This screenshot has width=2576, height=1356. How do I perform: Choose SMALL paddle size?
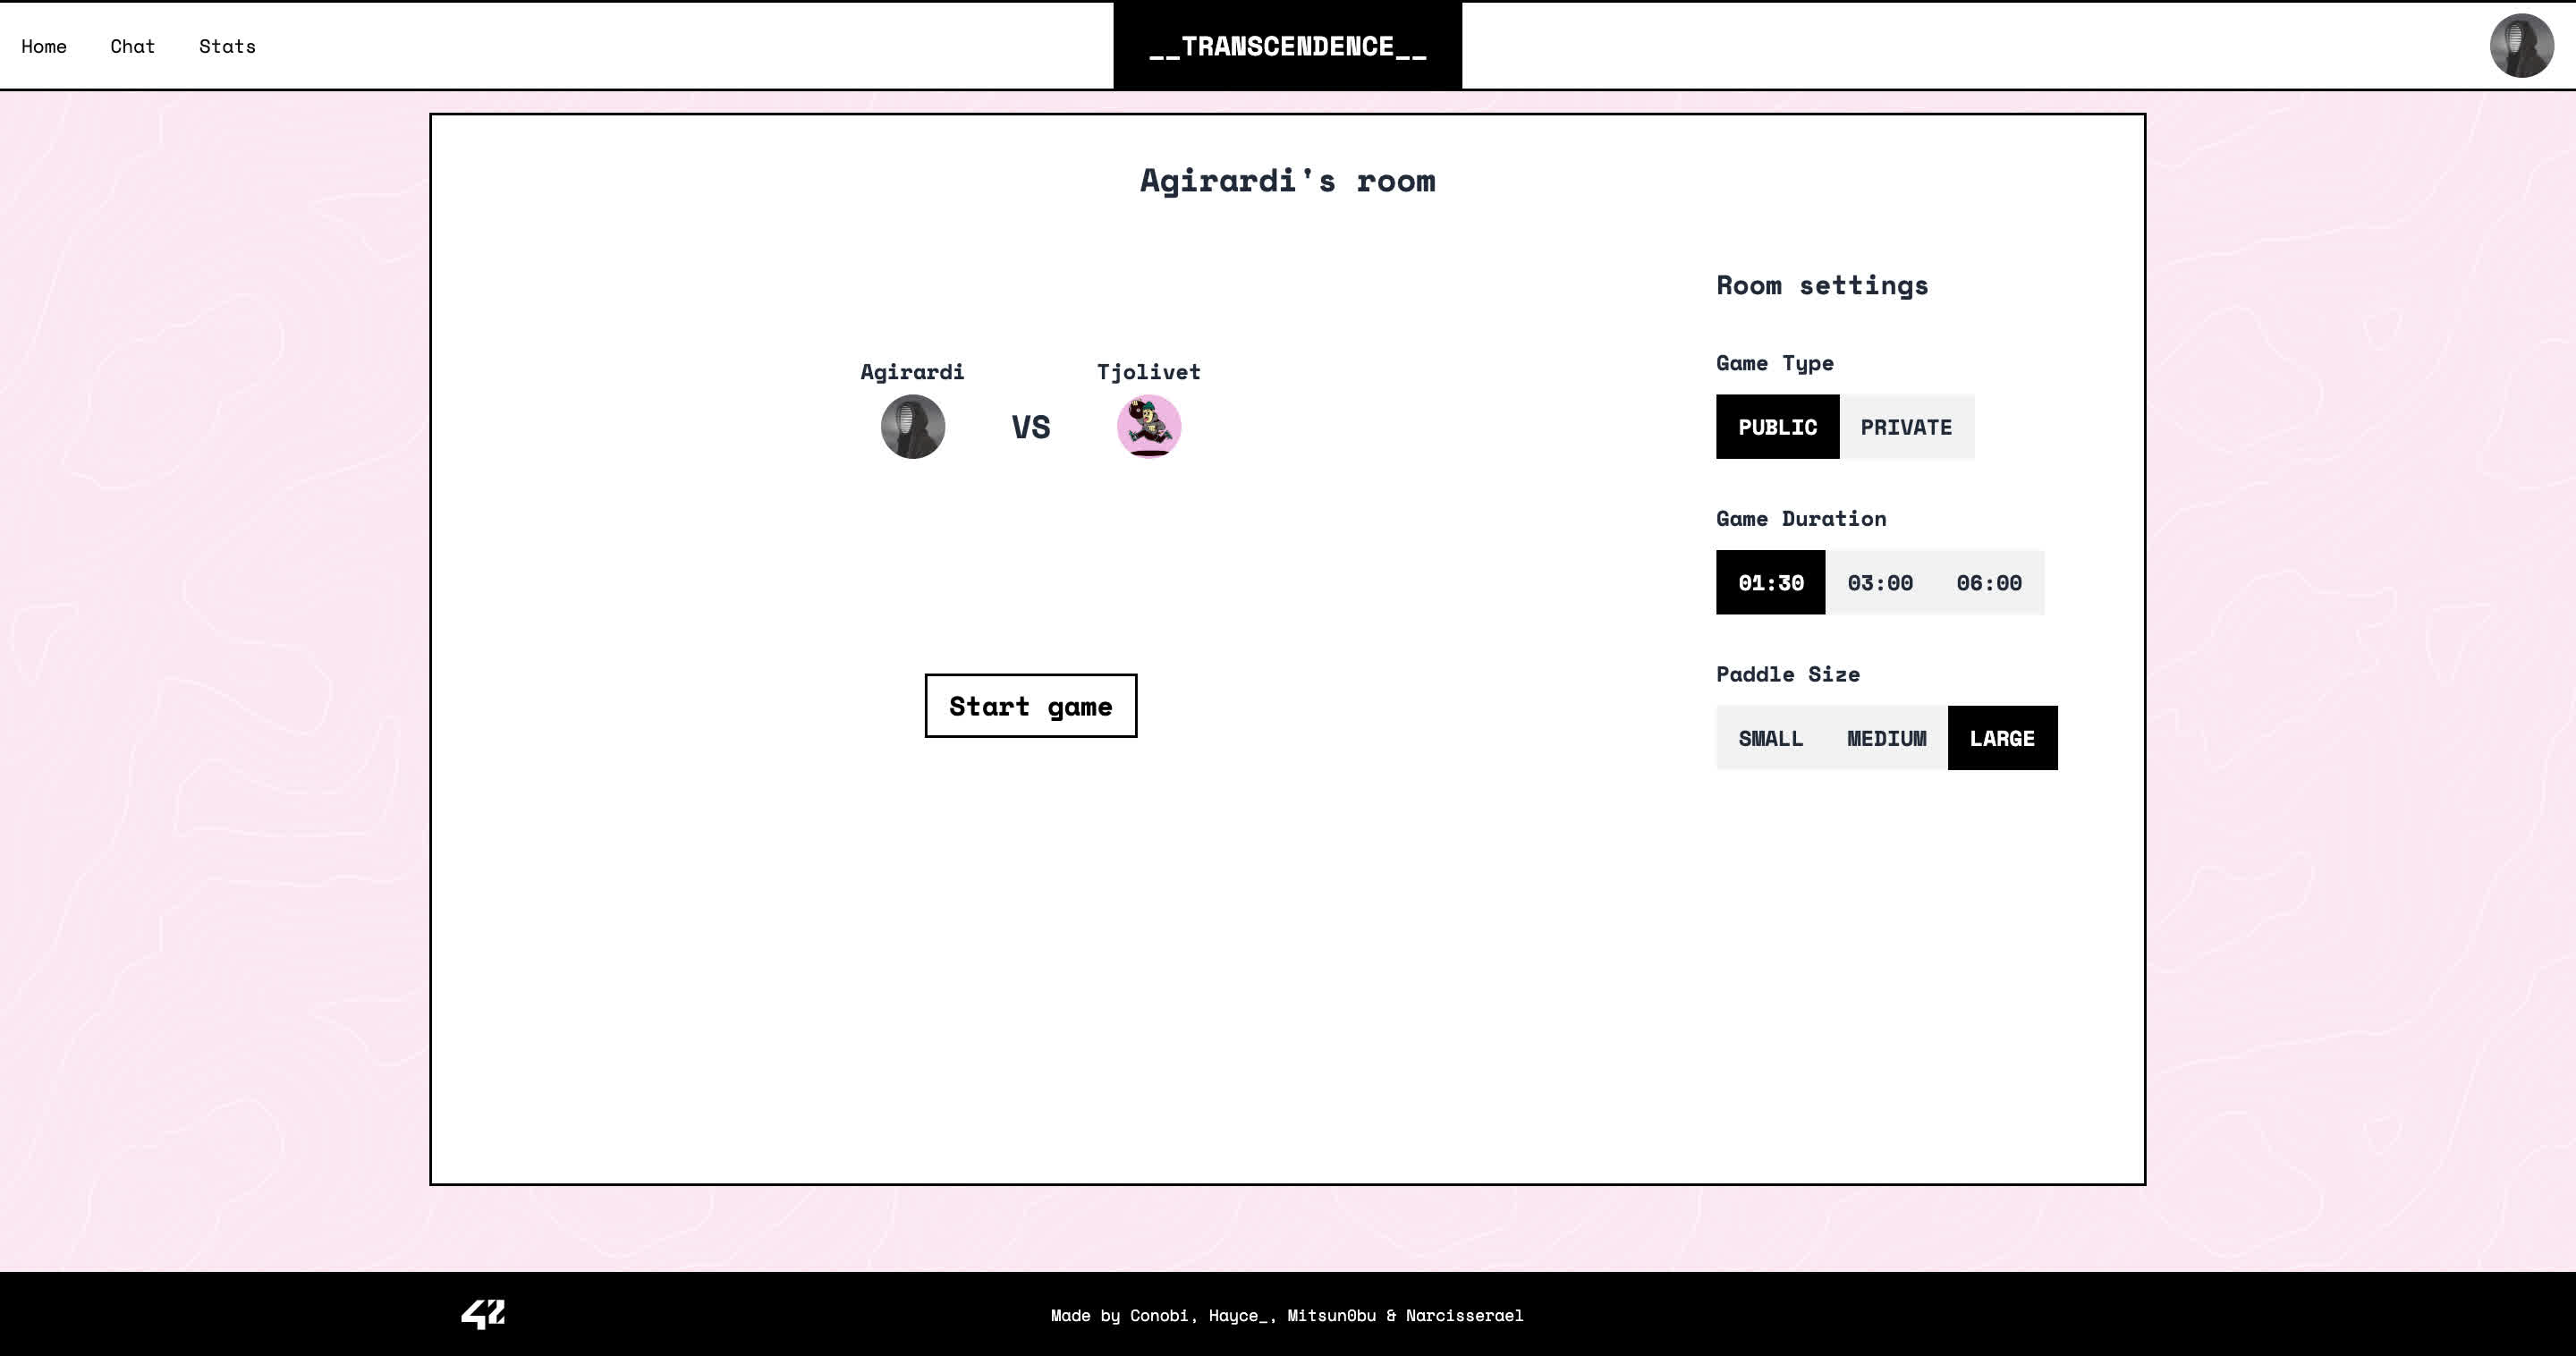pos(1770,738)
